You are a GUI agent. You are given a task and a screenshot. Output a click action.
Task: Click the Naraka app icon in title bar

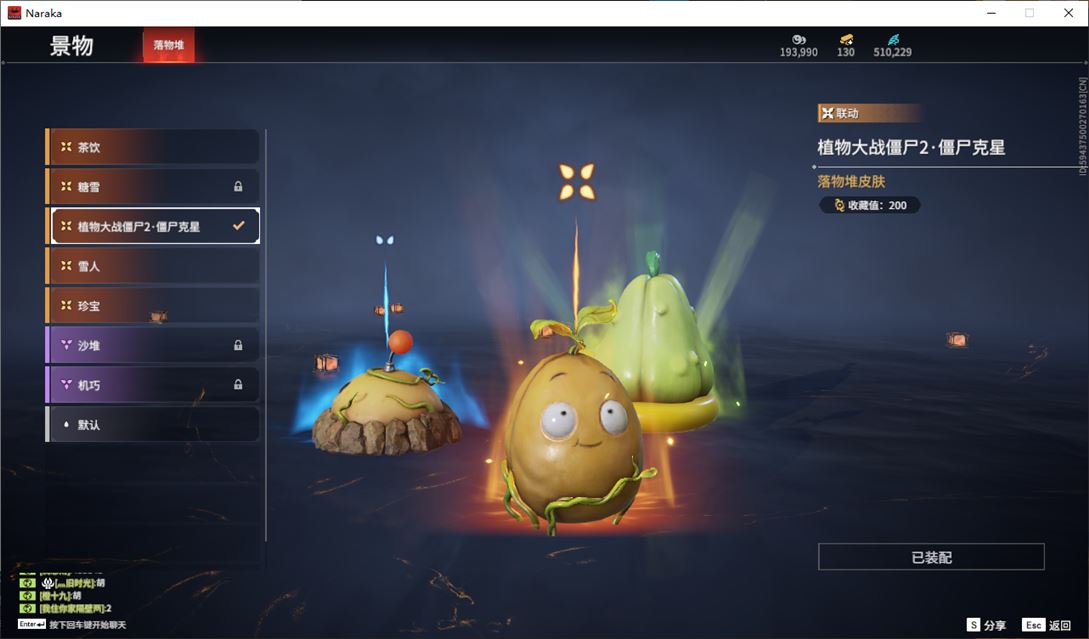tap(14, 13)
